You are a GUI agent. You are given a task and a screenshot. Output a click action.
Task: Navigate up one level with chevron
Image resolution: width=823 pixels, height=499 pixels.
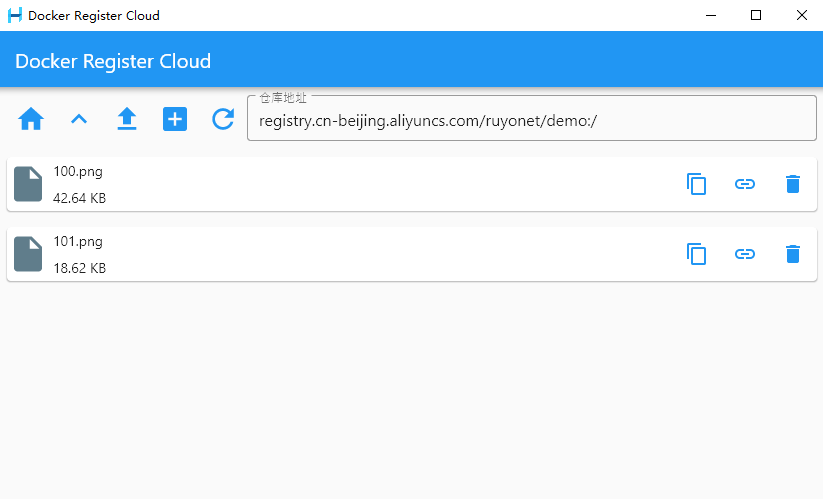79,120
